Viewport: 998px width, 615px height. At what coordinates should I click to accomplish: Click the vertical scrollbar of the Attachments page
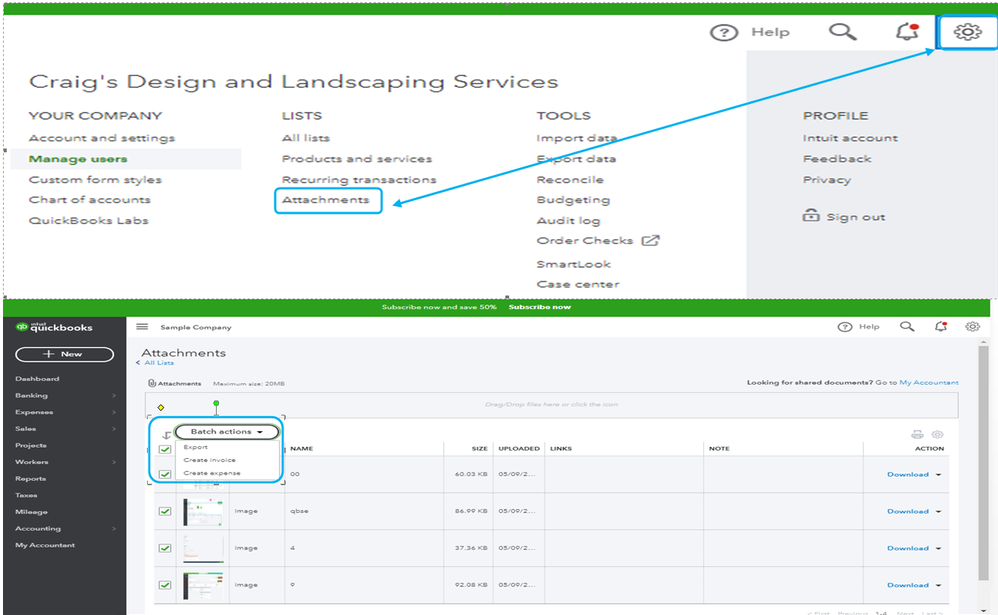click(983, 463)
